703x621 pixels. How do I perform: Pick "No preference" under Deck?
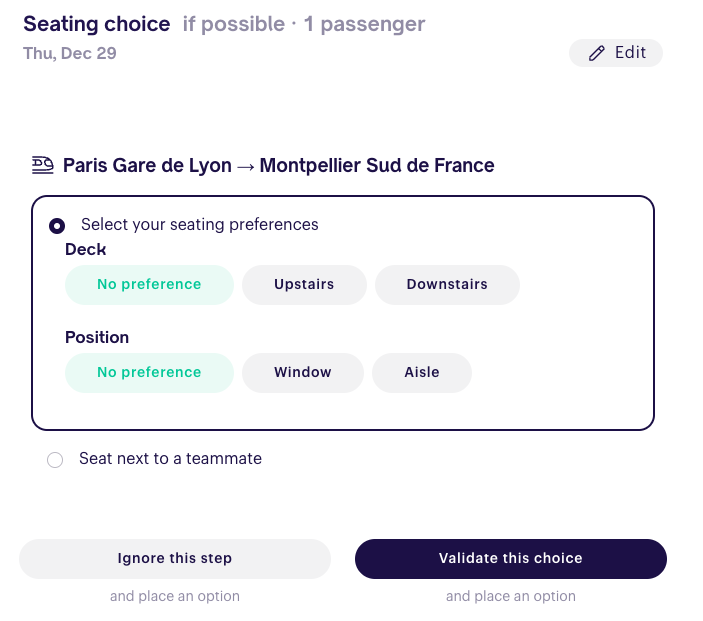tap(149, 285)
